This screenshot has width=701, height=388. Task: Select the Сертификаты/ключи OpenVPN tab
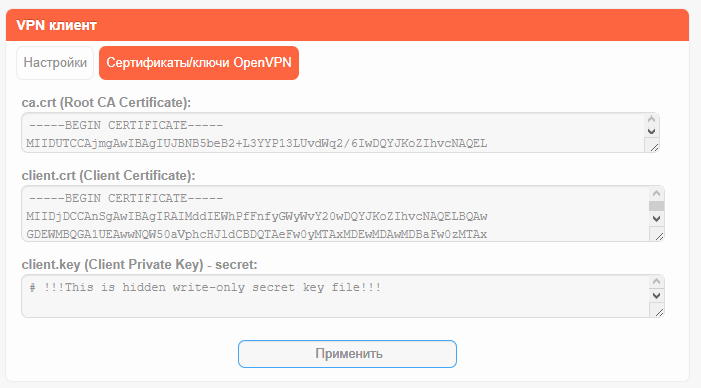click(199, 63)
